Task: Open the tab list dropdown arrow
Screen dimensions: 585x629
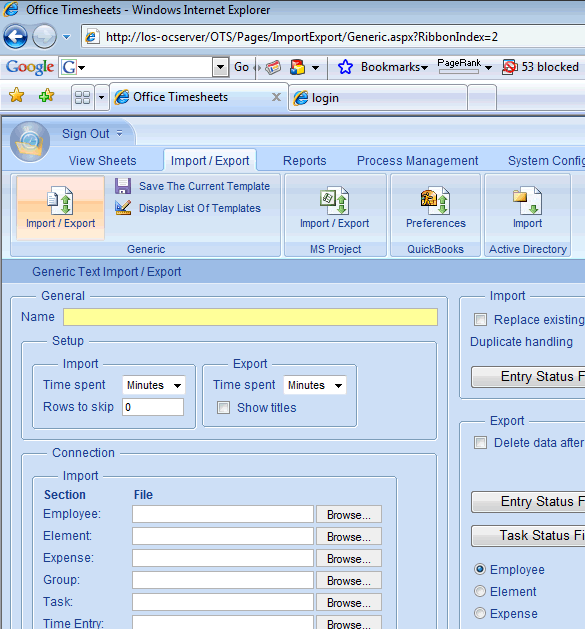Action: pyautogui.click(x=102, y=97)
